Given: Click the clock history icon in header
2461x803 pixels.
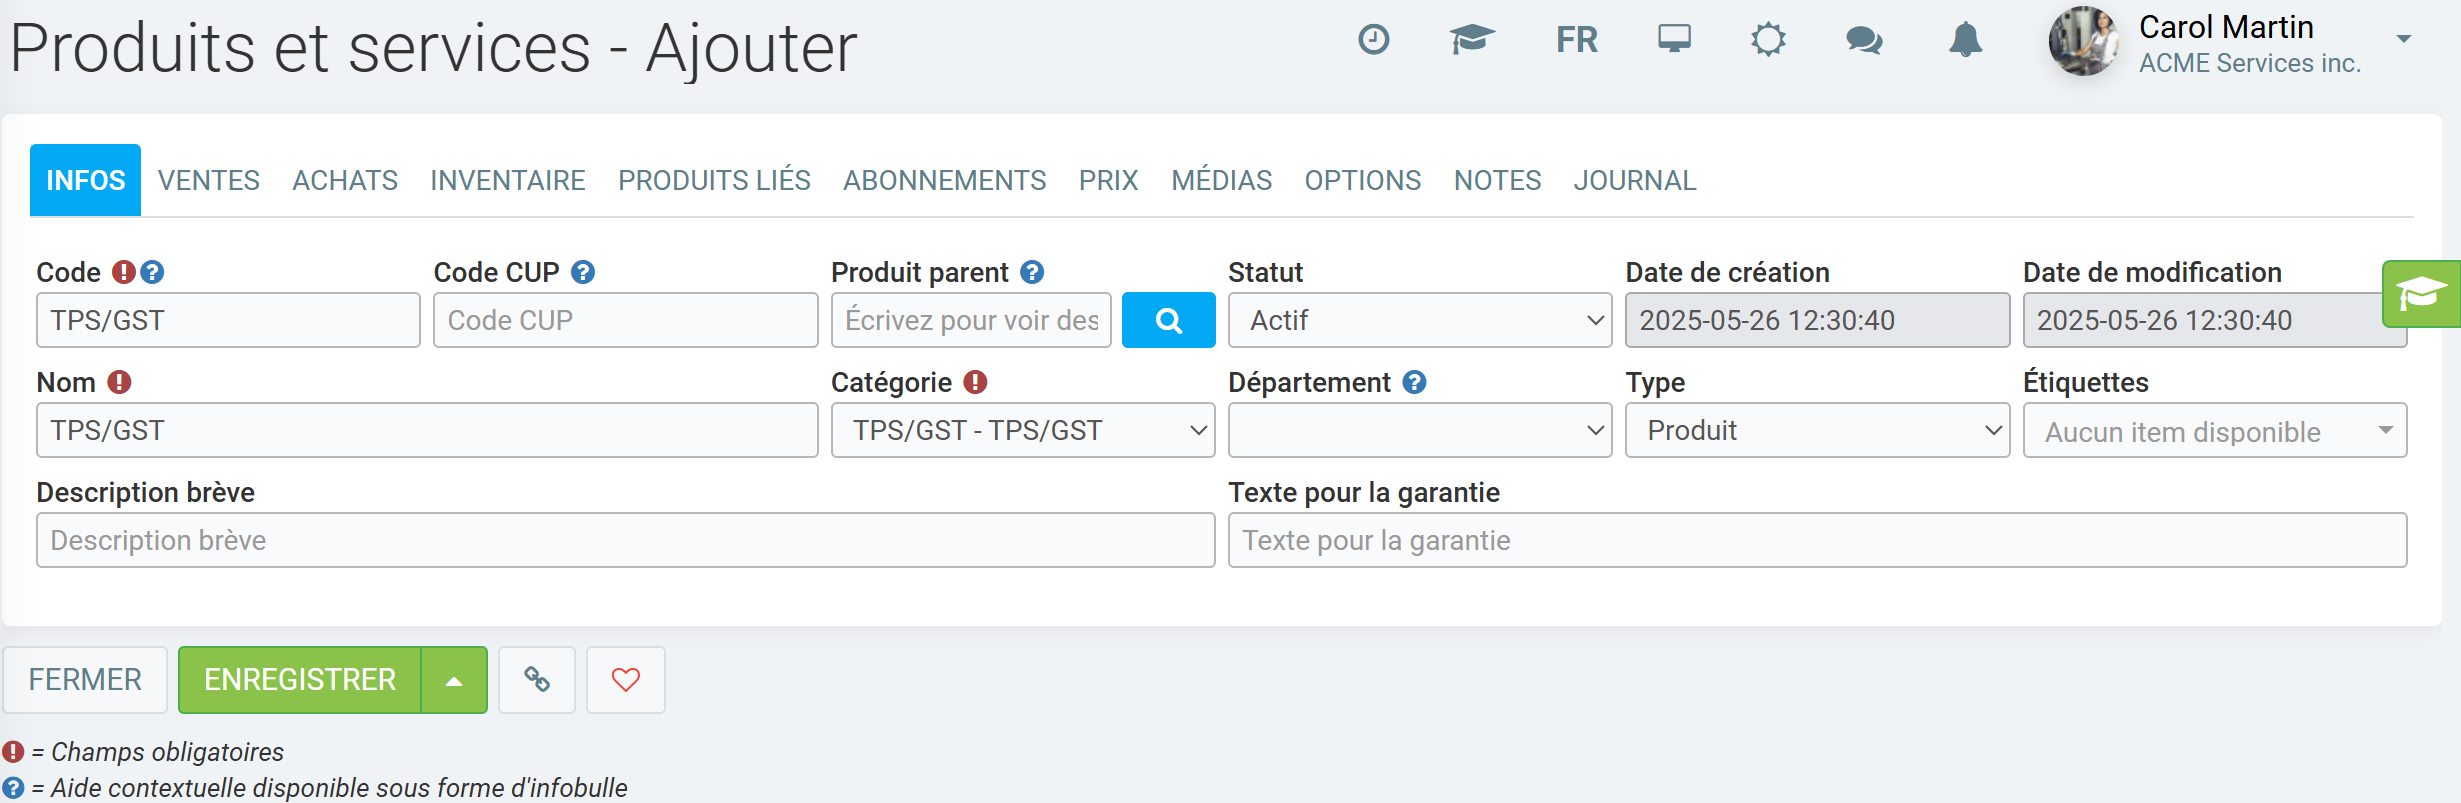Looking at the screenshot, I should click(x=1373, y=40).
